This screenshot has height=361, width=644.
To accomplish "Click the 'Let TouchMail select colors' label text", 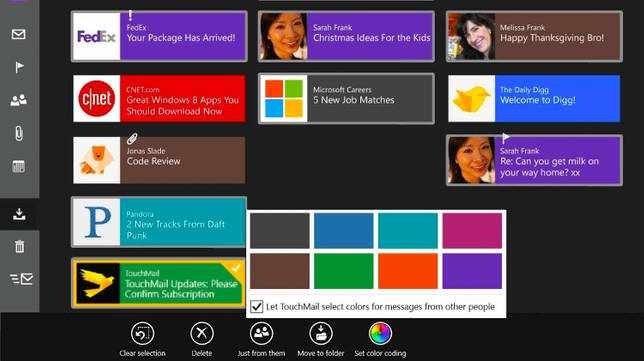I will pos(380,307).
